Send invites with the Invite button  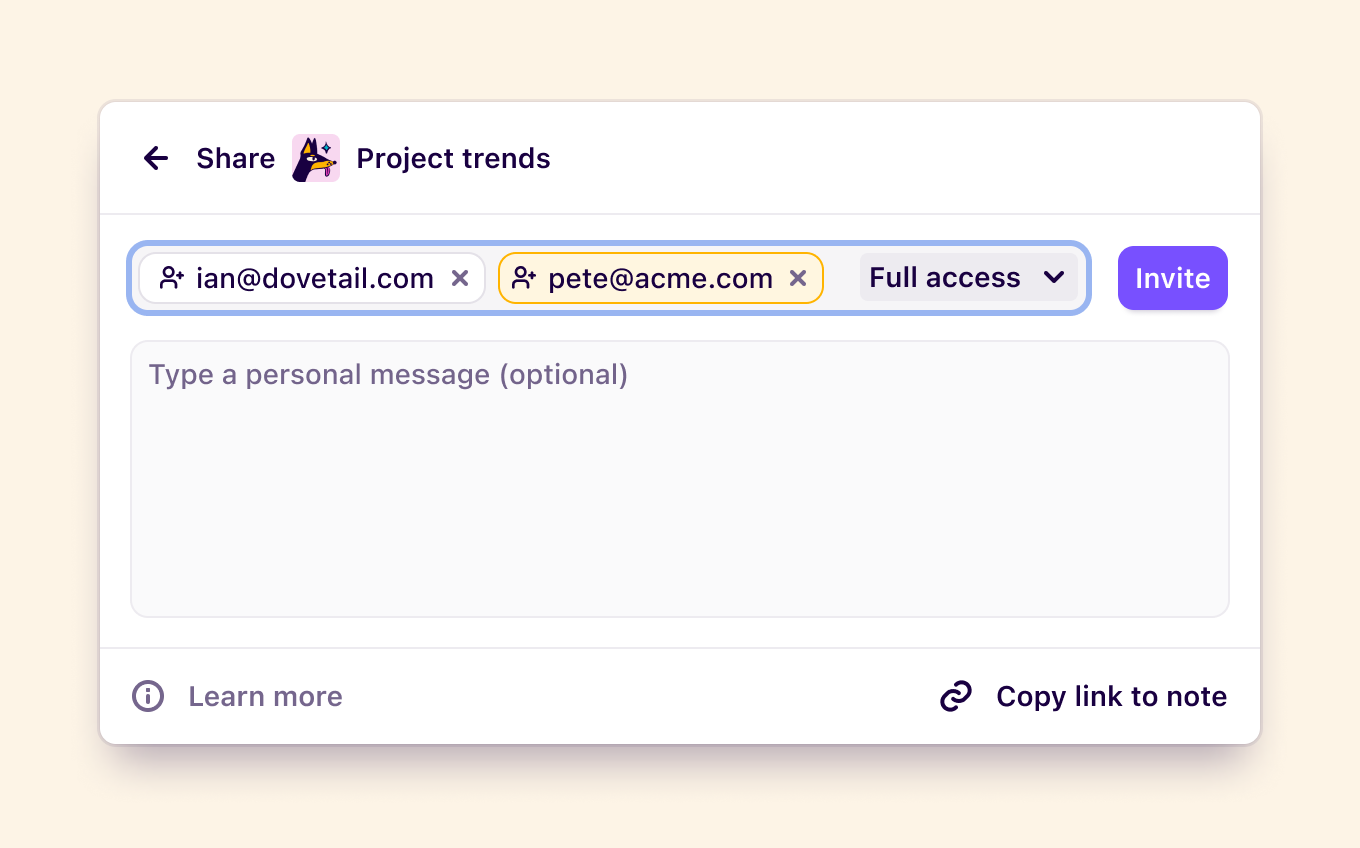(1173, 278)
